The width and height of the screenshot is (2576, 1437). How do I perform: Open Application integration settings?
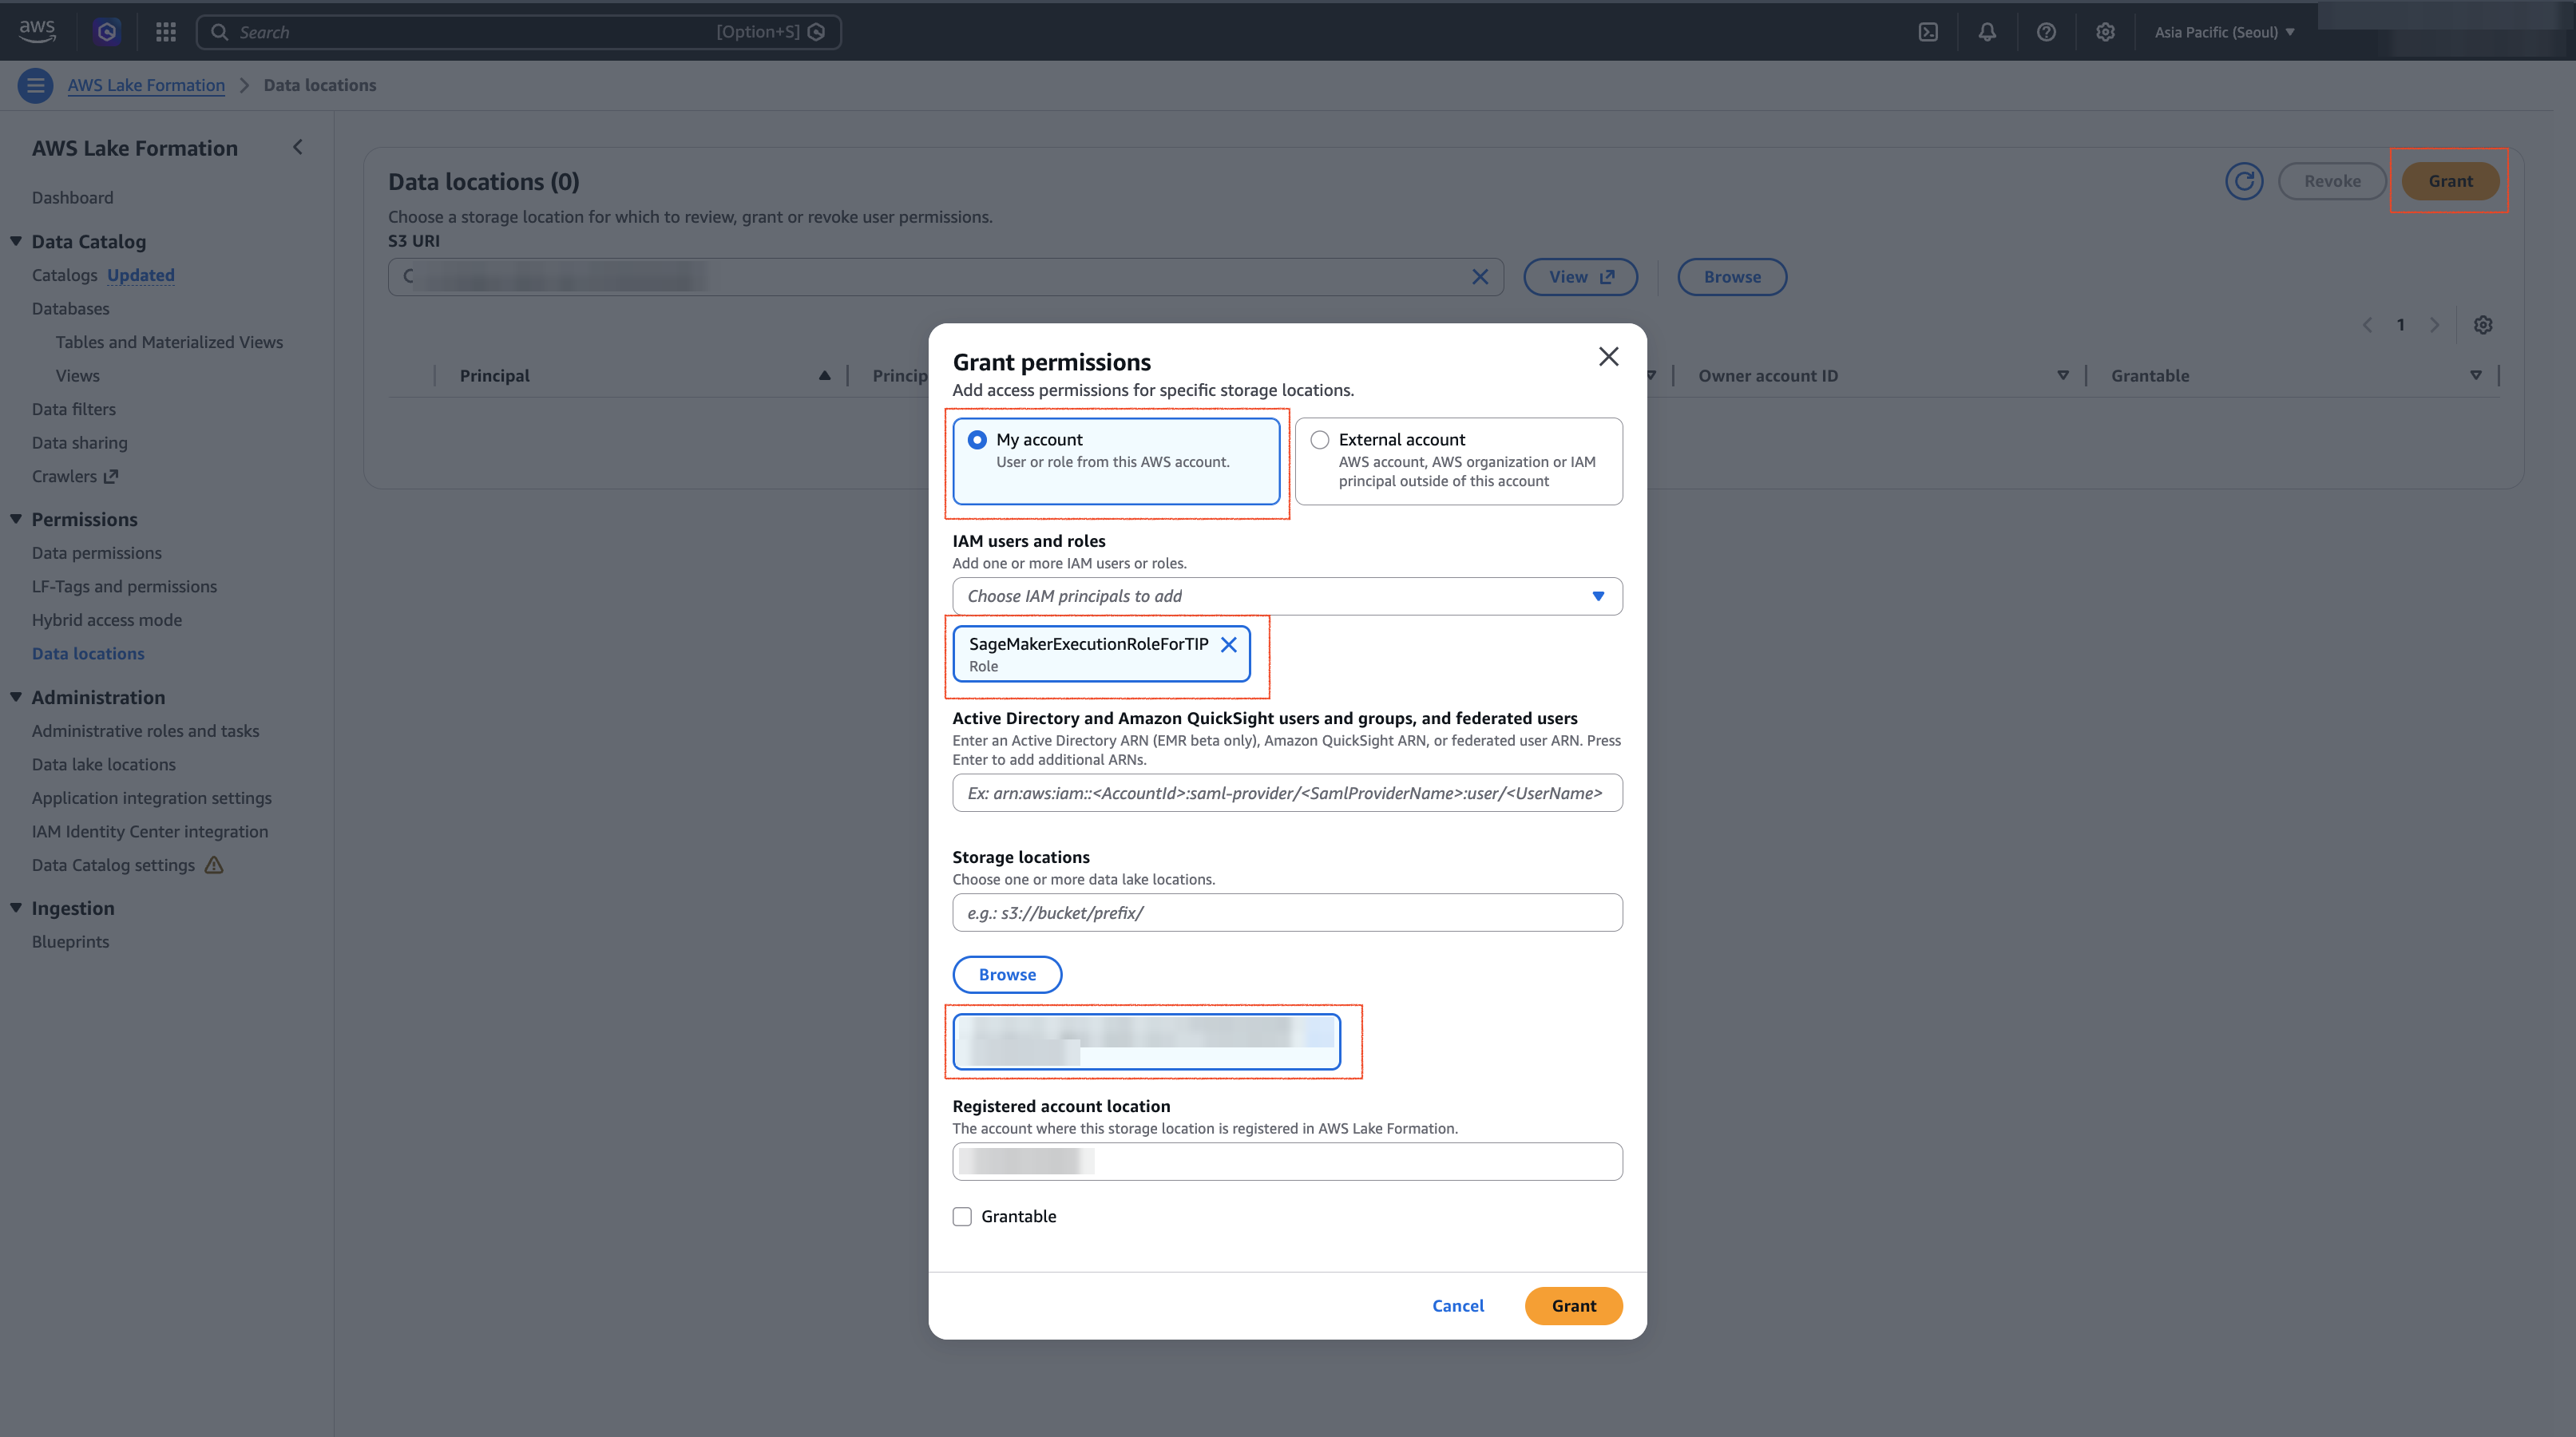click(x=152, y=798)
